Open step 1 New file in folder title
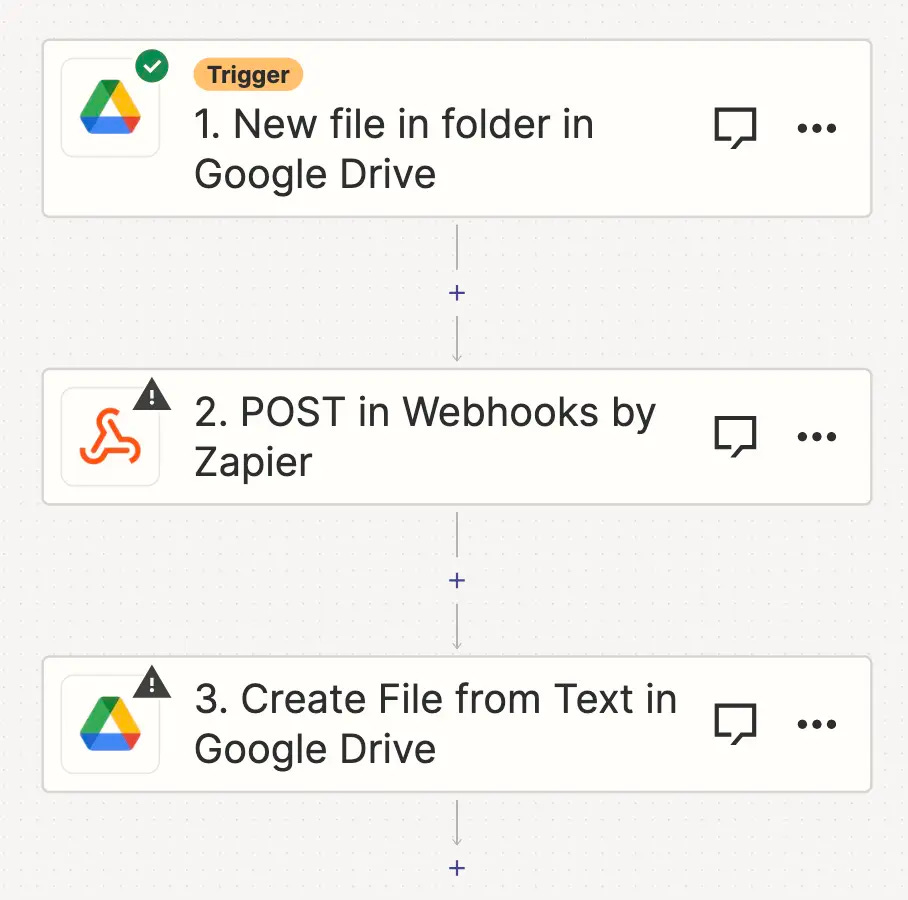This screenshot has height=900, width=908. click(x=394, y=149)
